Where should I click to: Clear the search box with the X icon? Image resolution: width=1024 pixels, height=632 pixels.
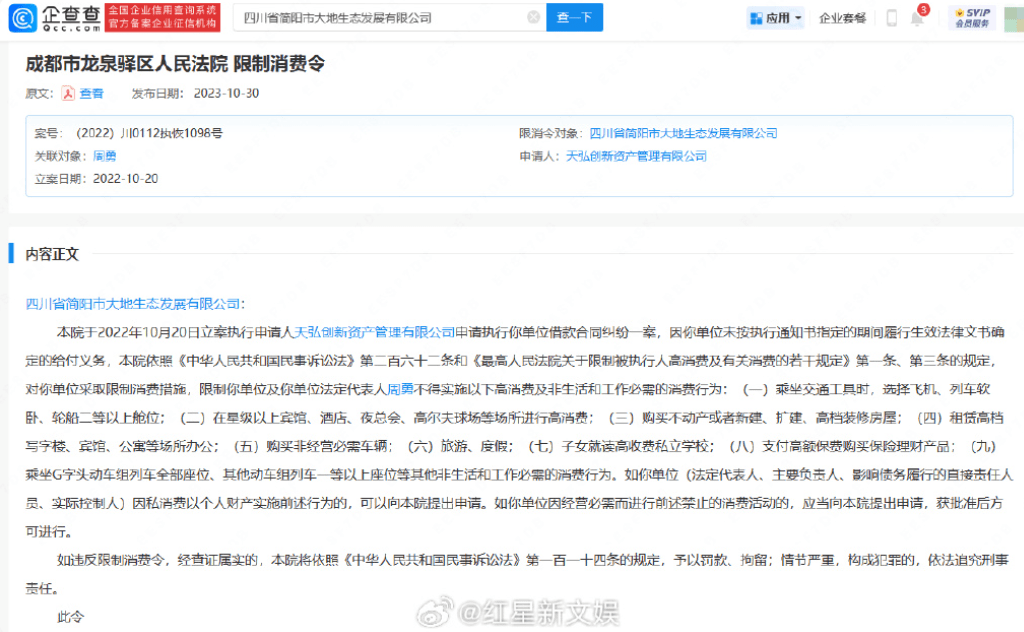pyautogui.click(x=533, y=17)
